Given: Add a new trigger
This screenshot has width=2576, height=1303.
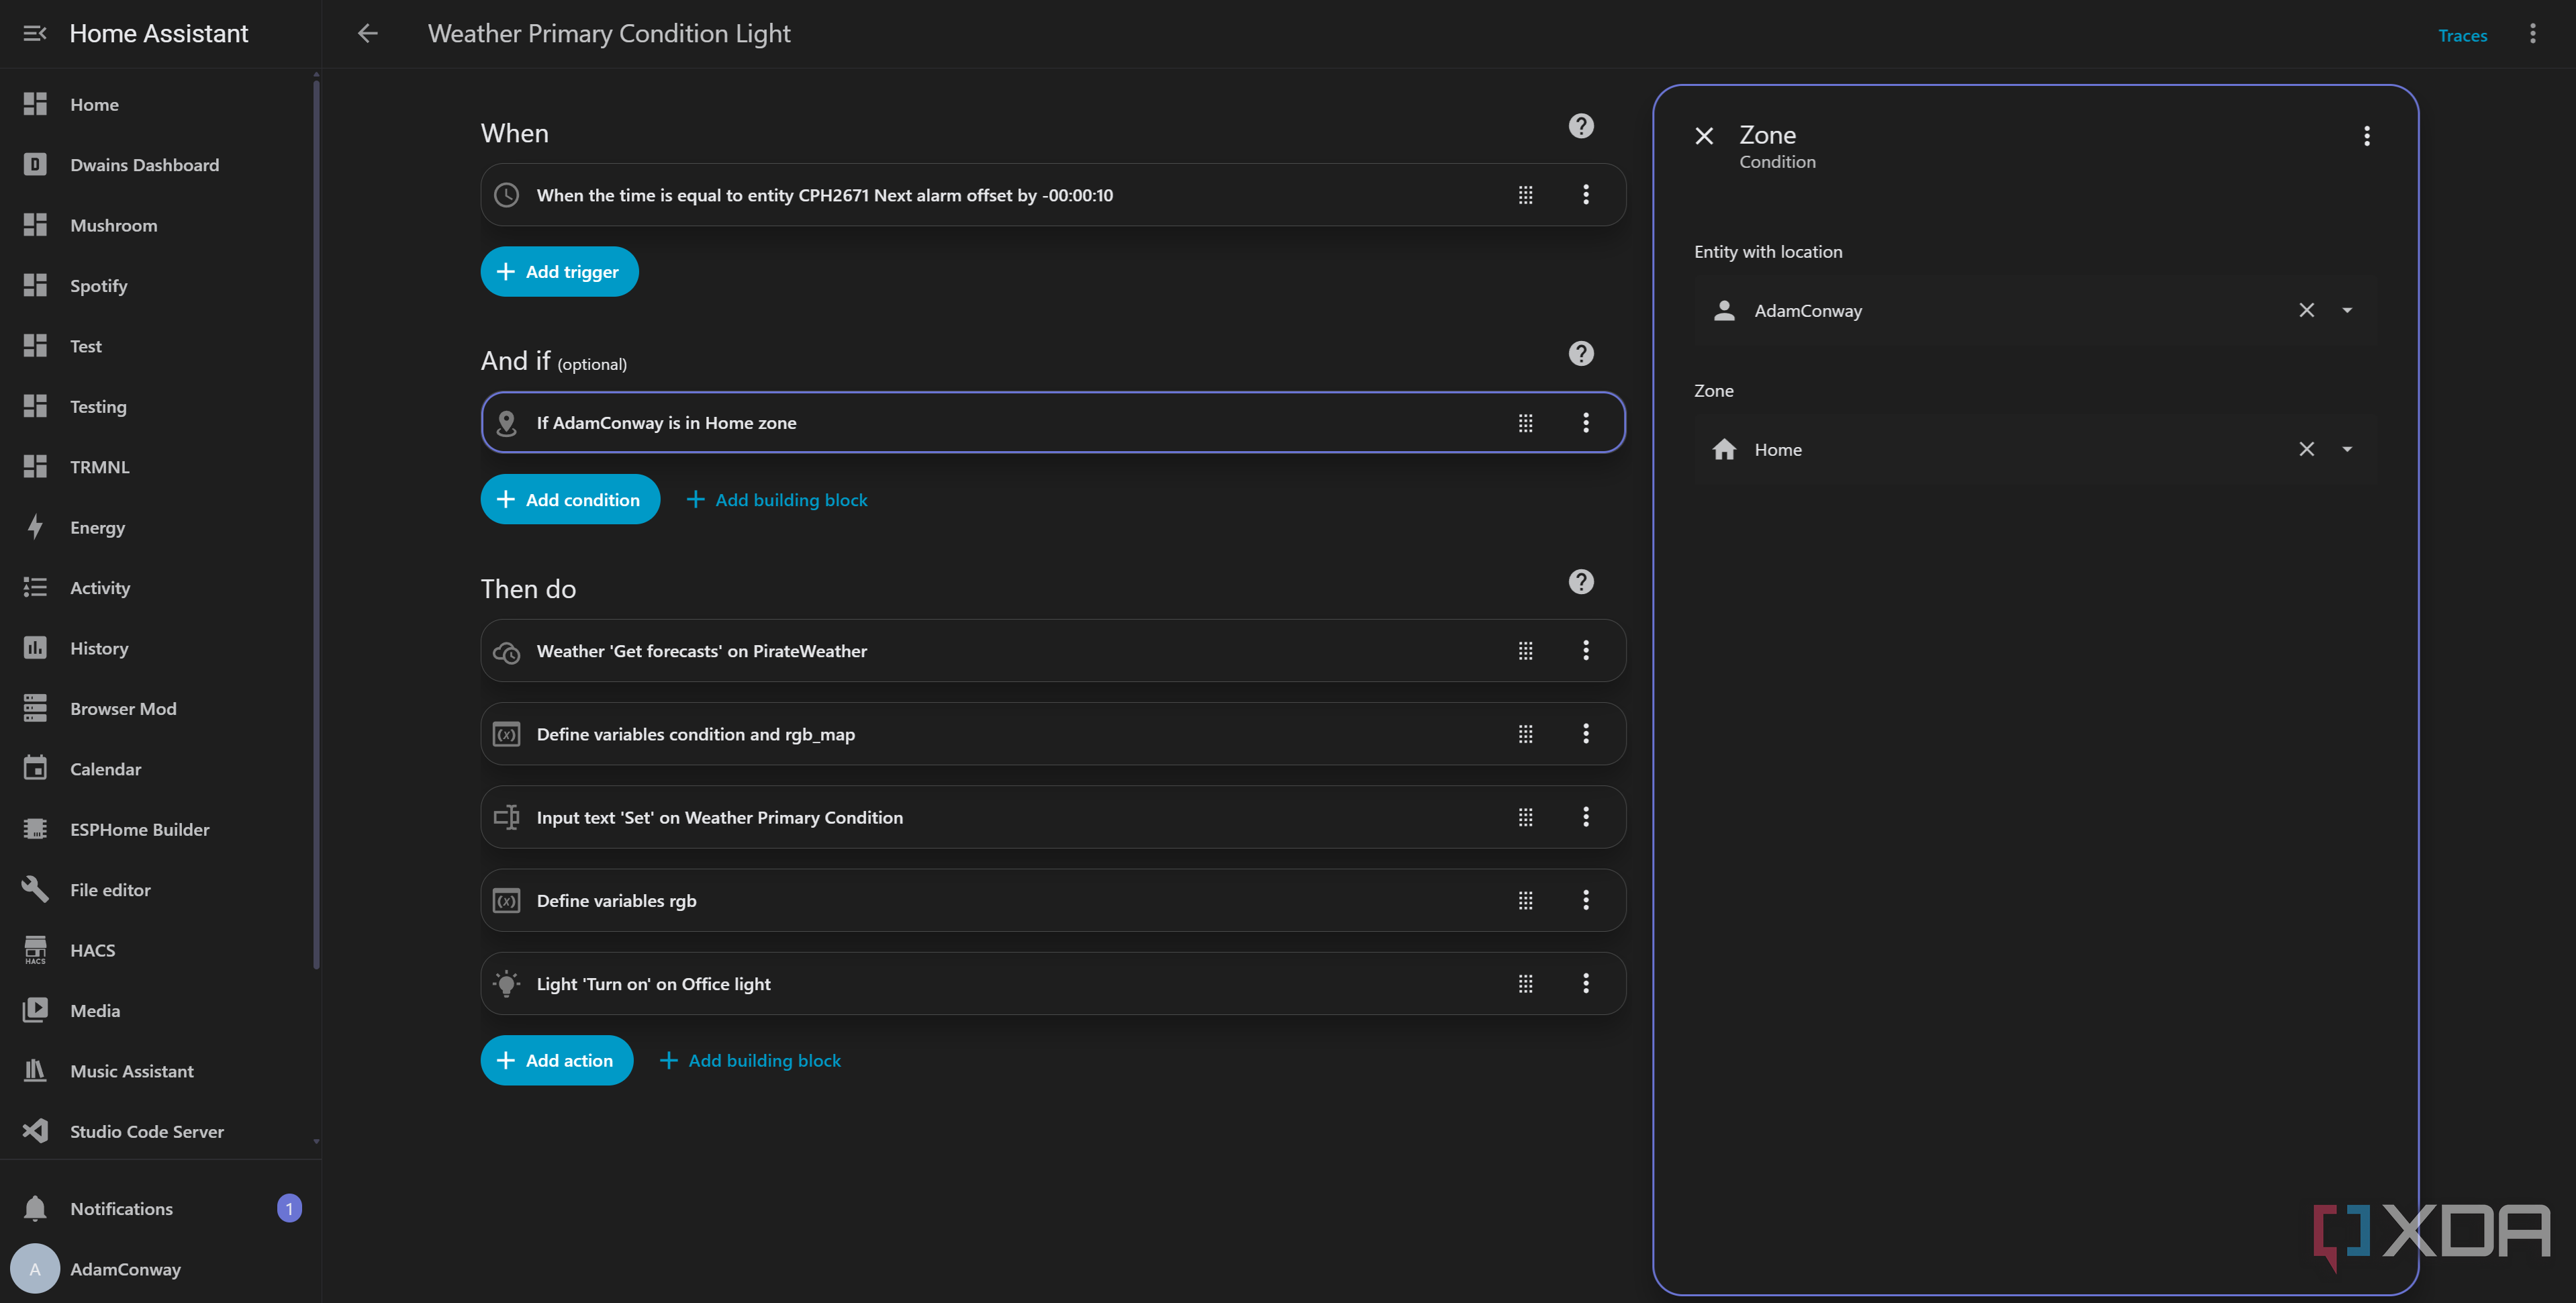Looking at the screenshot, I should click(559, 271).
